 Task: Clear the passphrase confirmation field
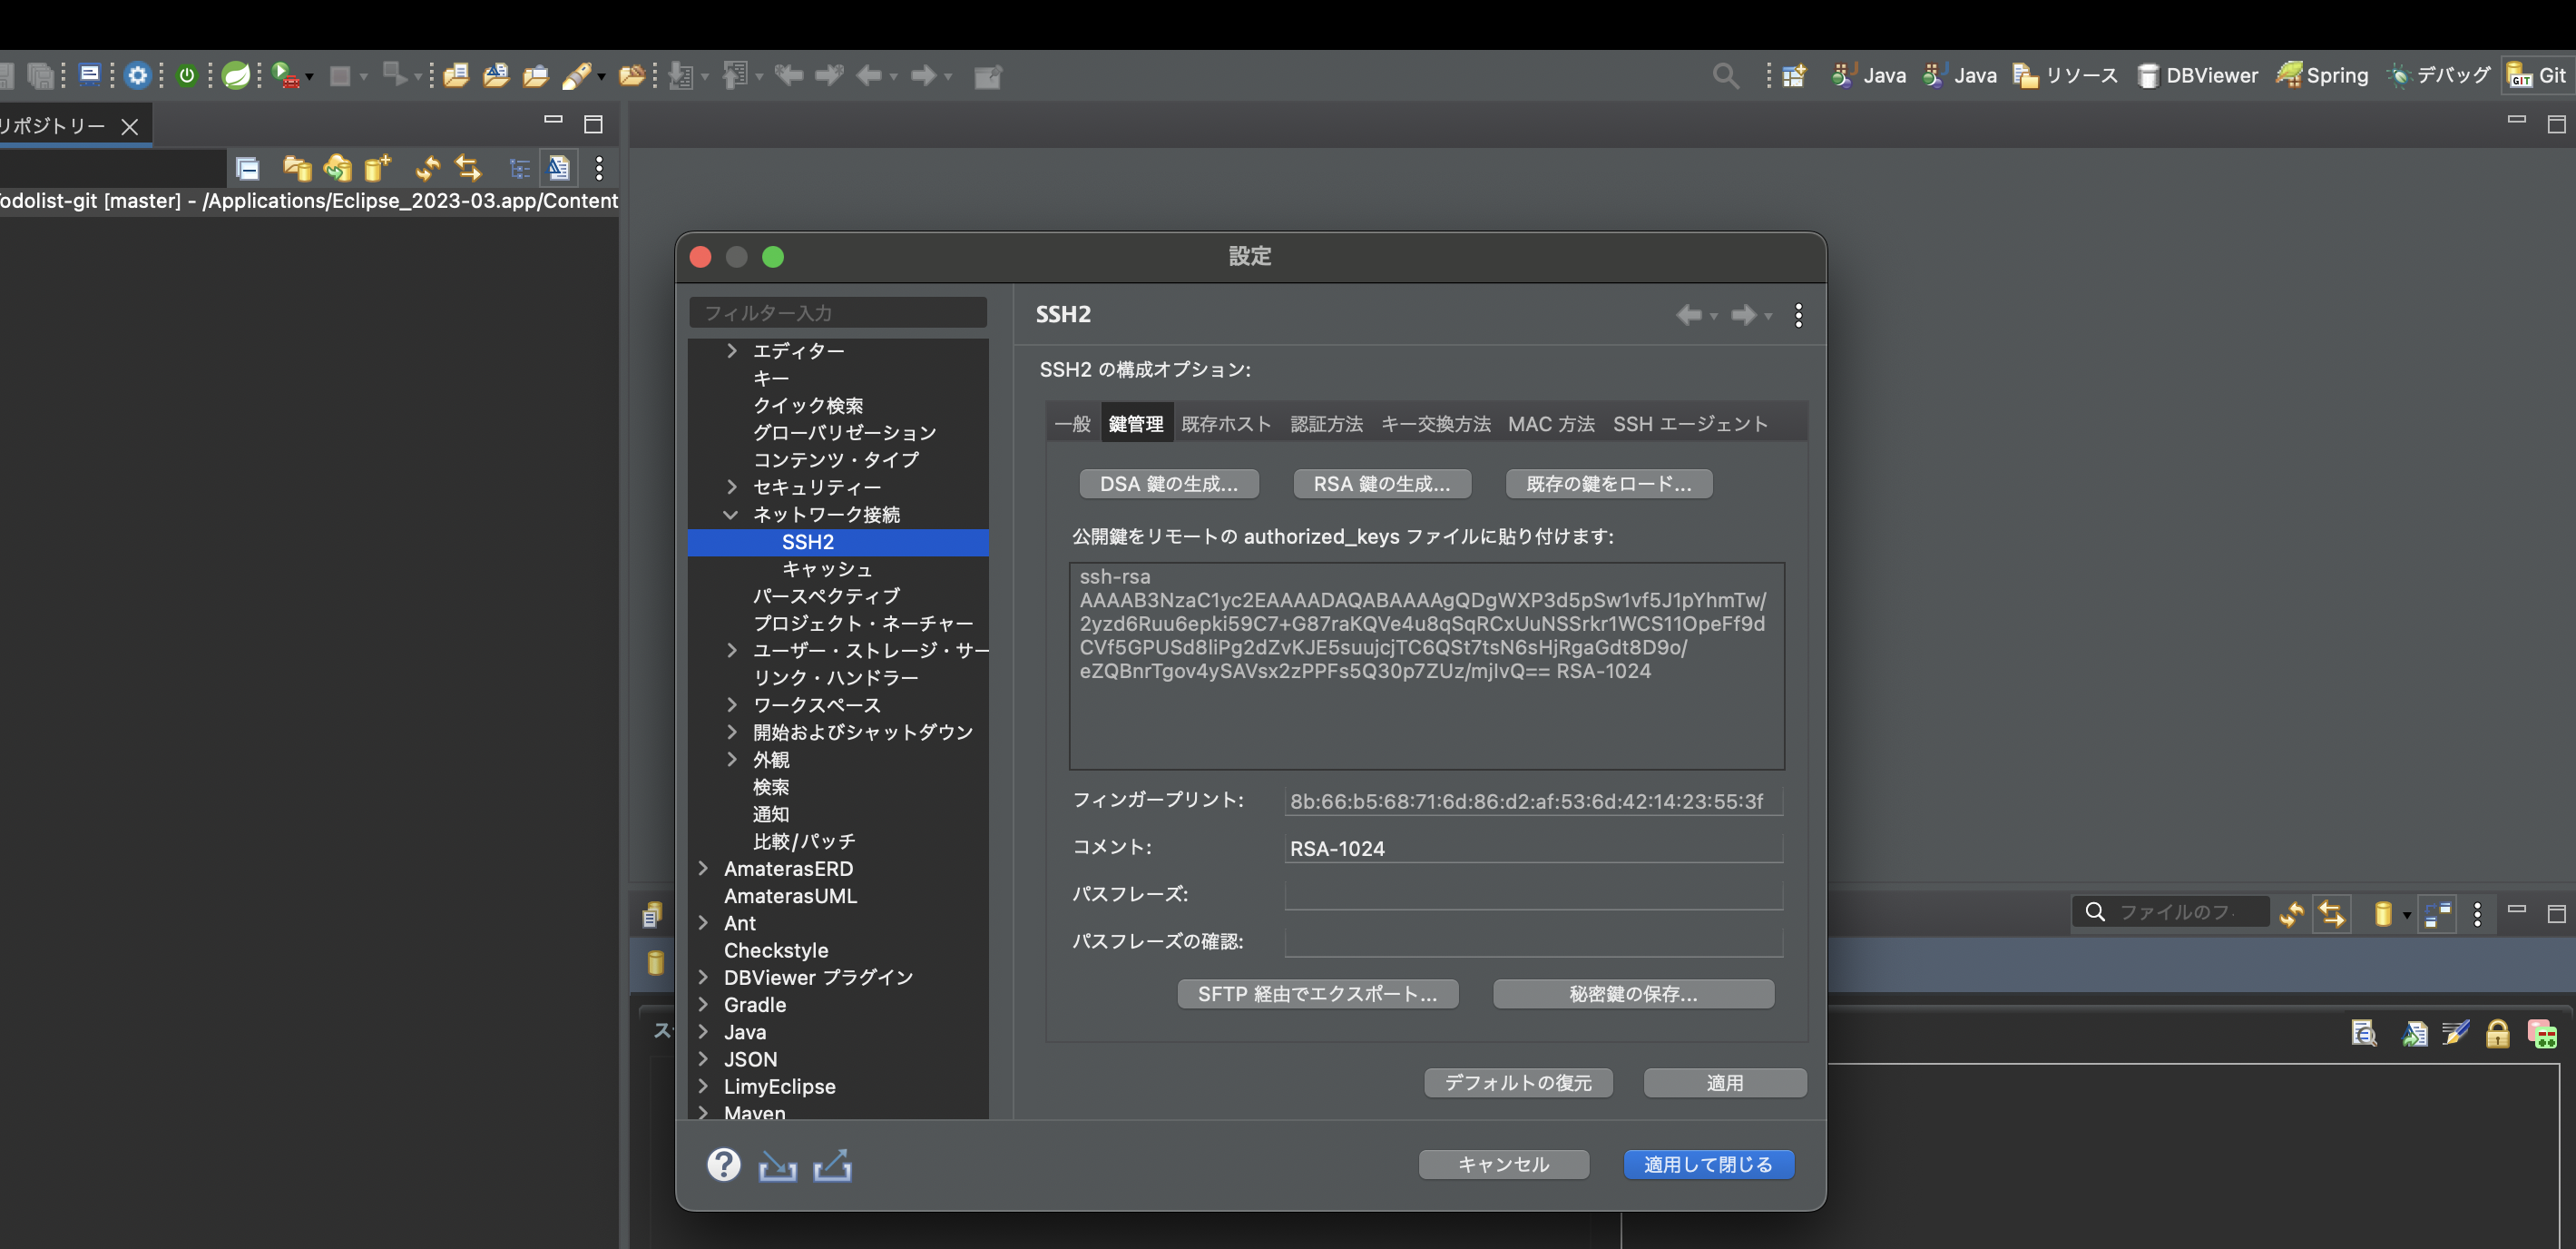click(x=1533, y=941)
